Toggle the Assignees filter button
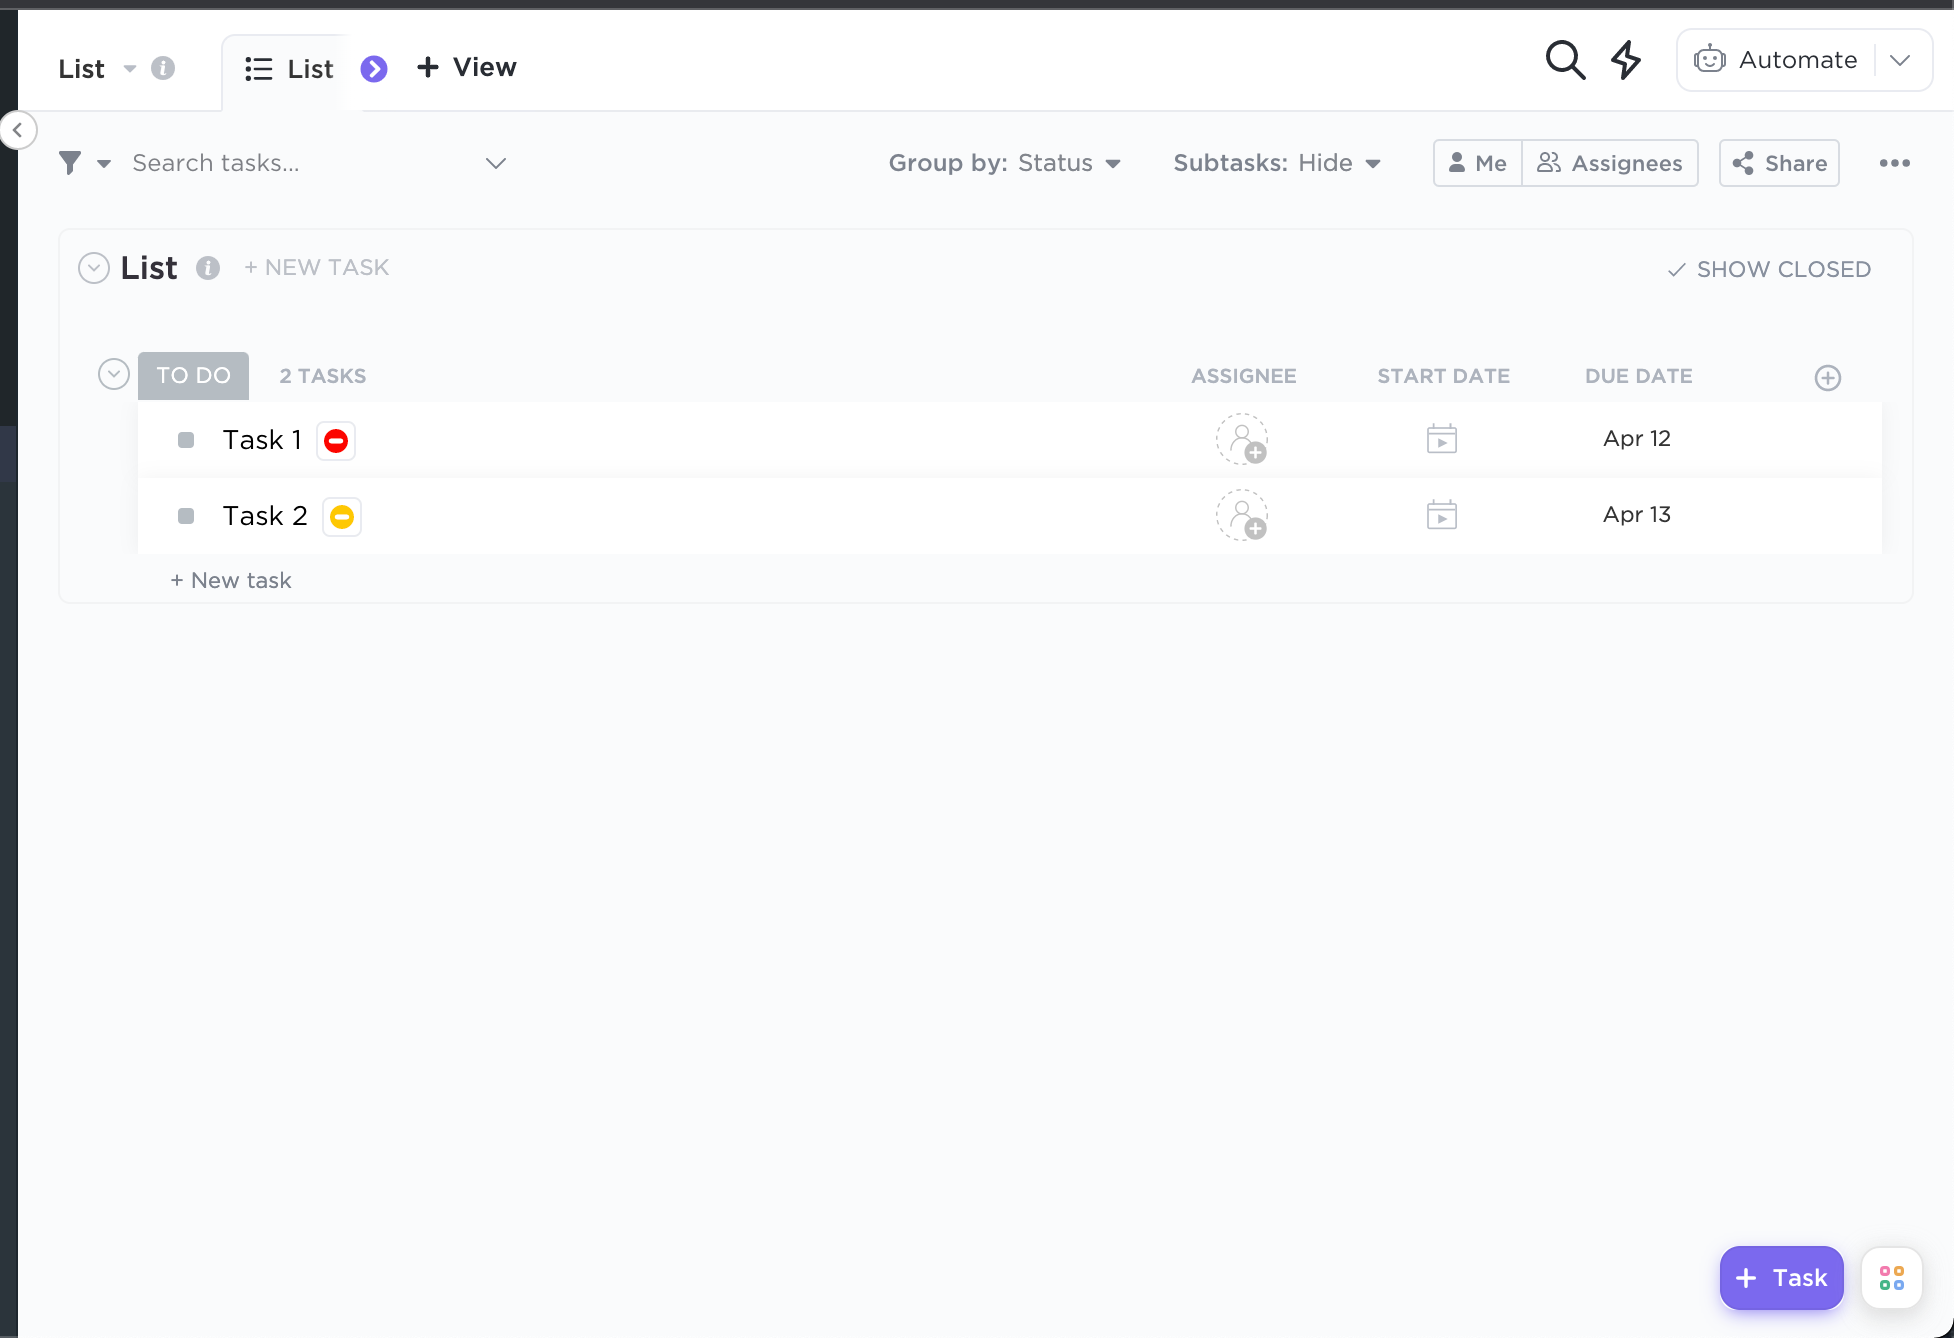 [1610, 163]
